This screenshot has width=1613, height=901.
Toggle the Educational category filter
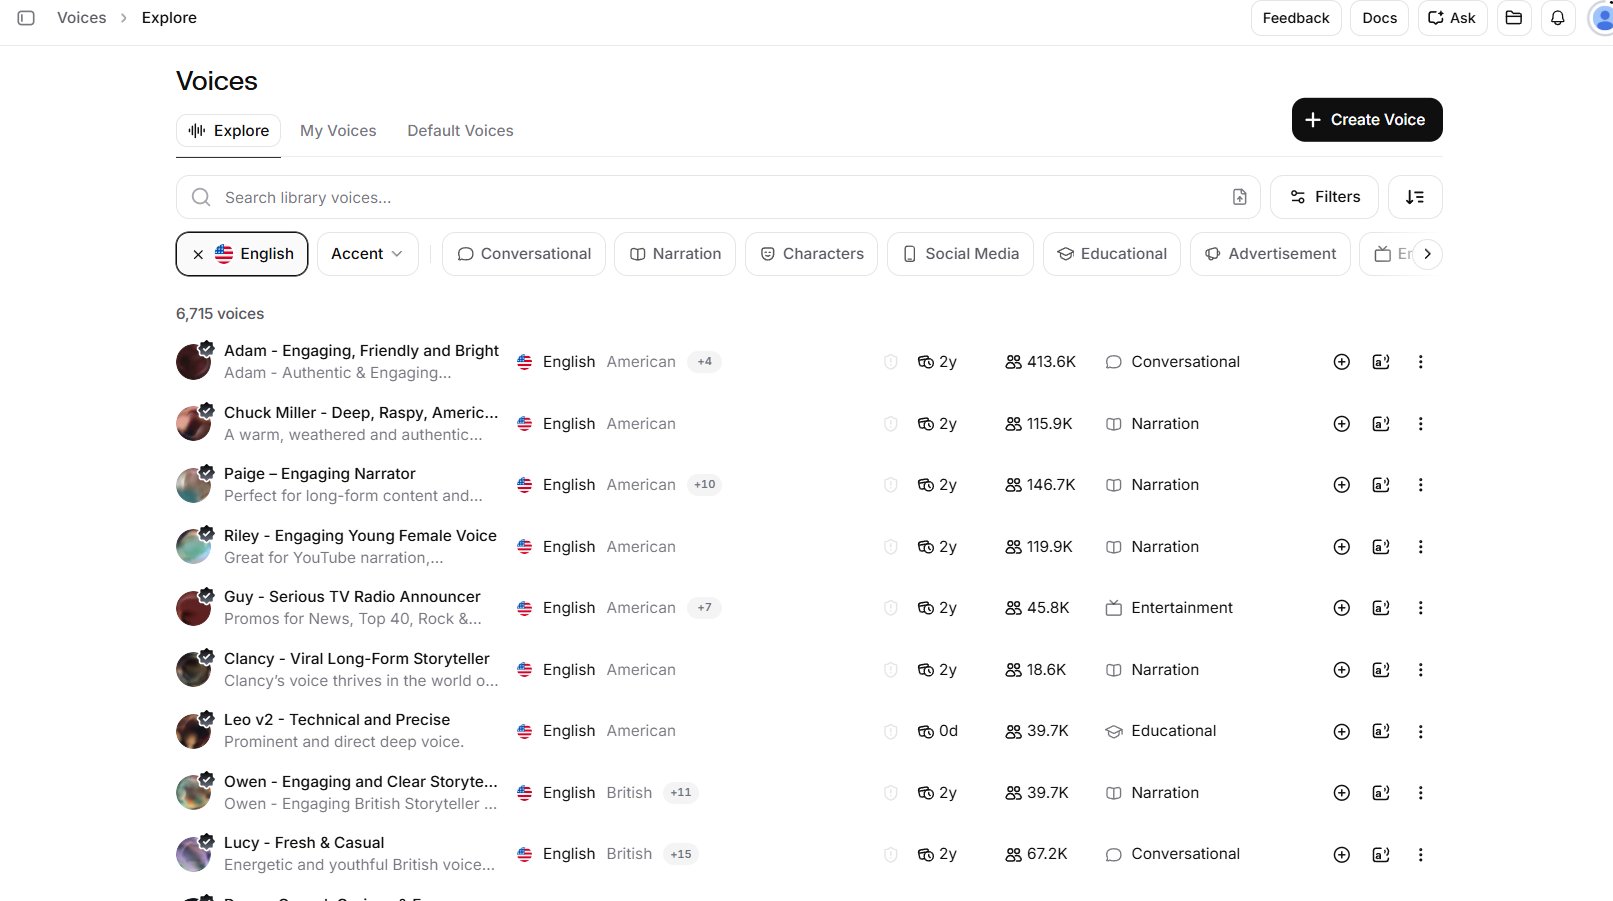(1112, 254)
